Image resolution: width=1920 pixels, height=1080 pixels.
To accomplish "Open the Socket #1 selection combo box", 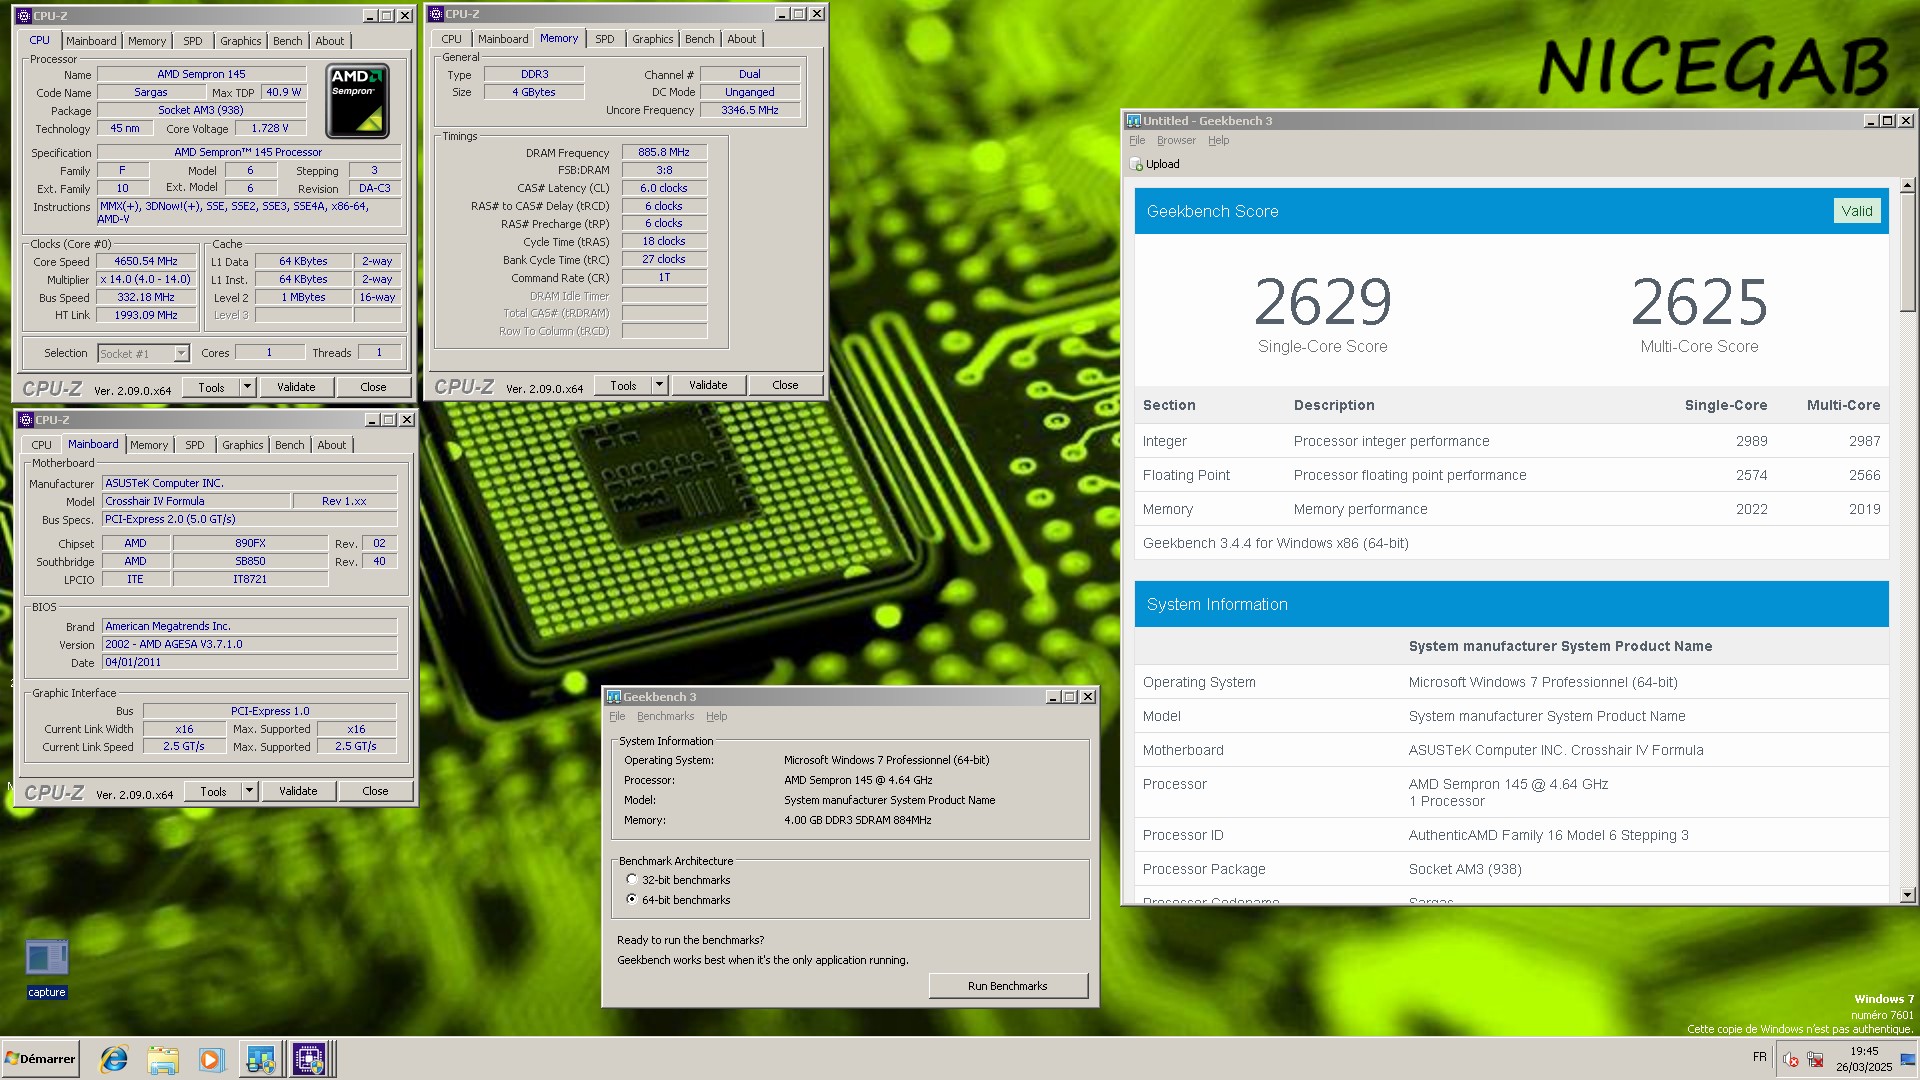I will pos(143,353).
